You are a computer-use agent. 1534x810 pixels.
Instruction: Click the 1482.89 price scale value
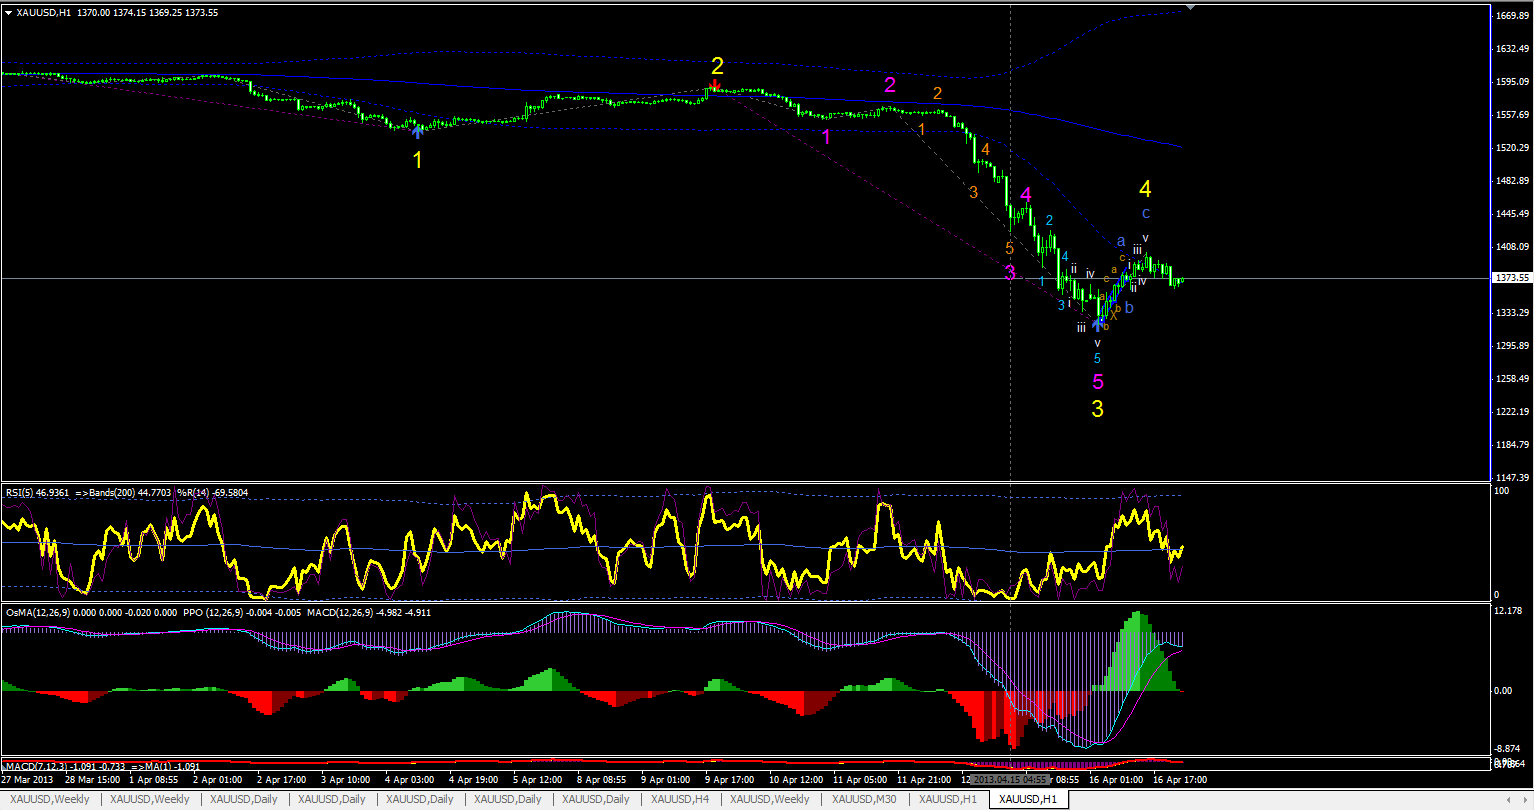[x=1511, y=181]
